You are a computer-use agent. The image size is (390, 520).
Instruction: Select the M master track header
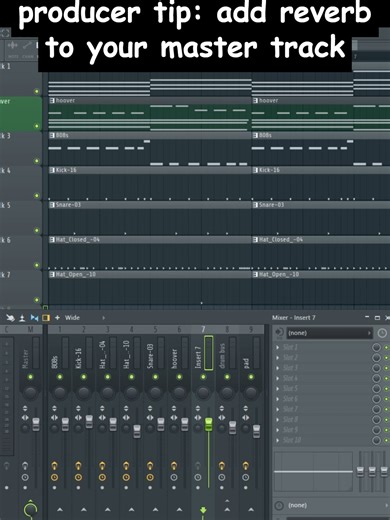pyautogui.click(x=30, y=330)
